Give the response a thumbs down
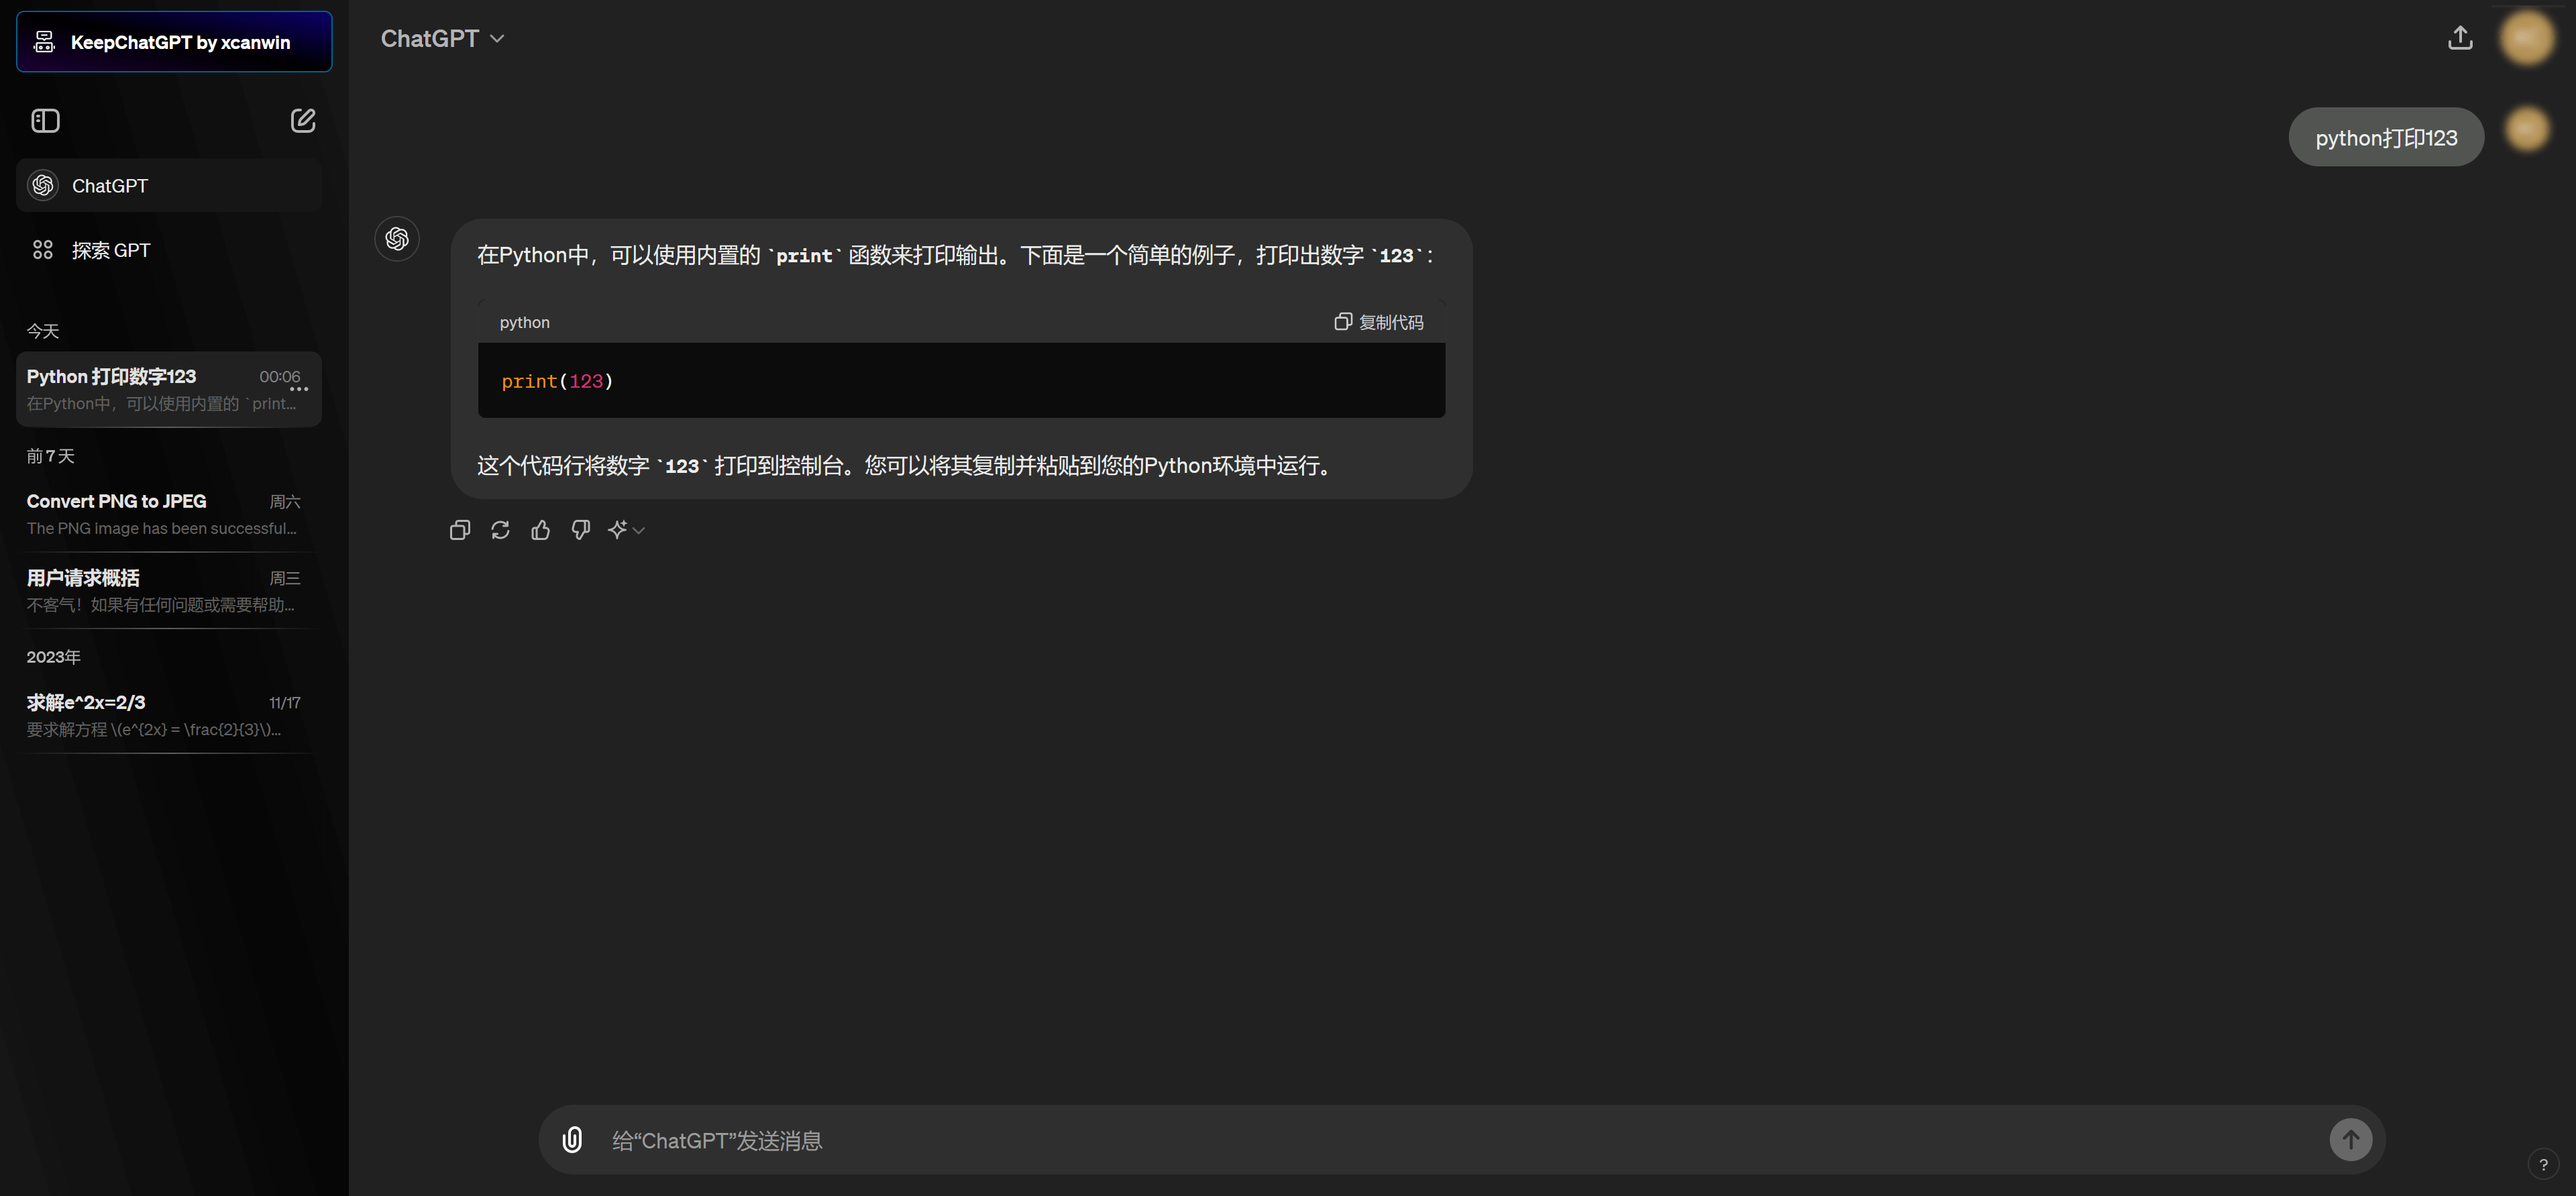2576x1196 pixels. click(x=581, y=530)
